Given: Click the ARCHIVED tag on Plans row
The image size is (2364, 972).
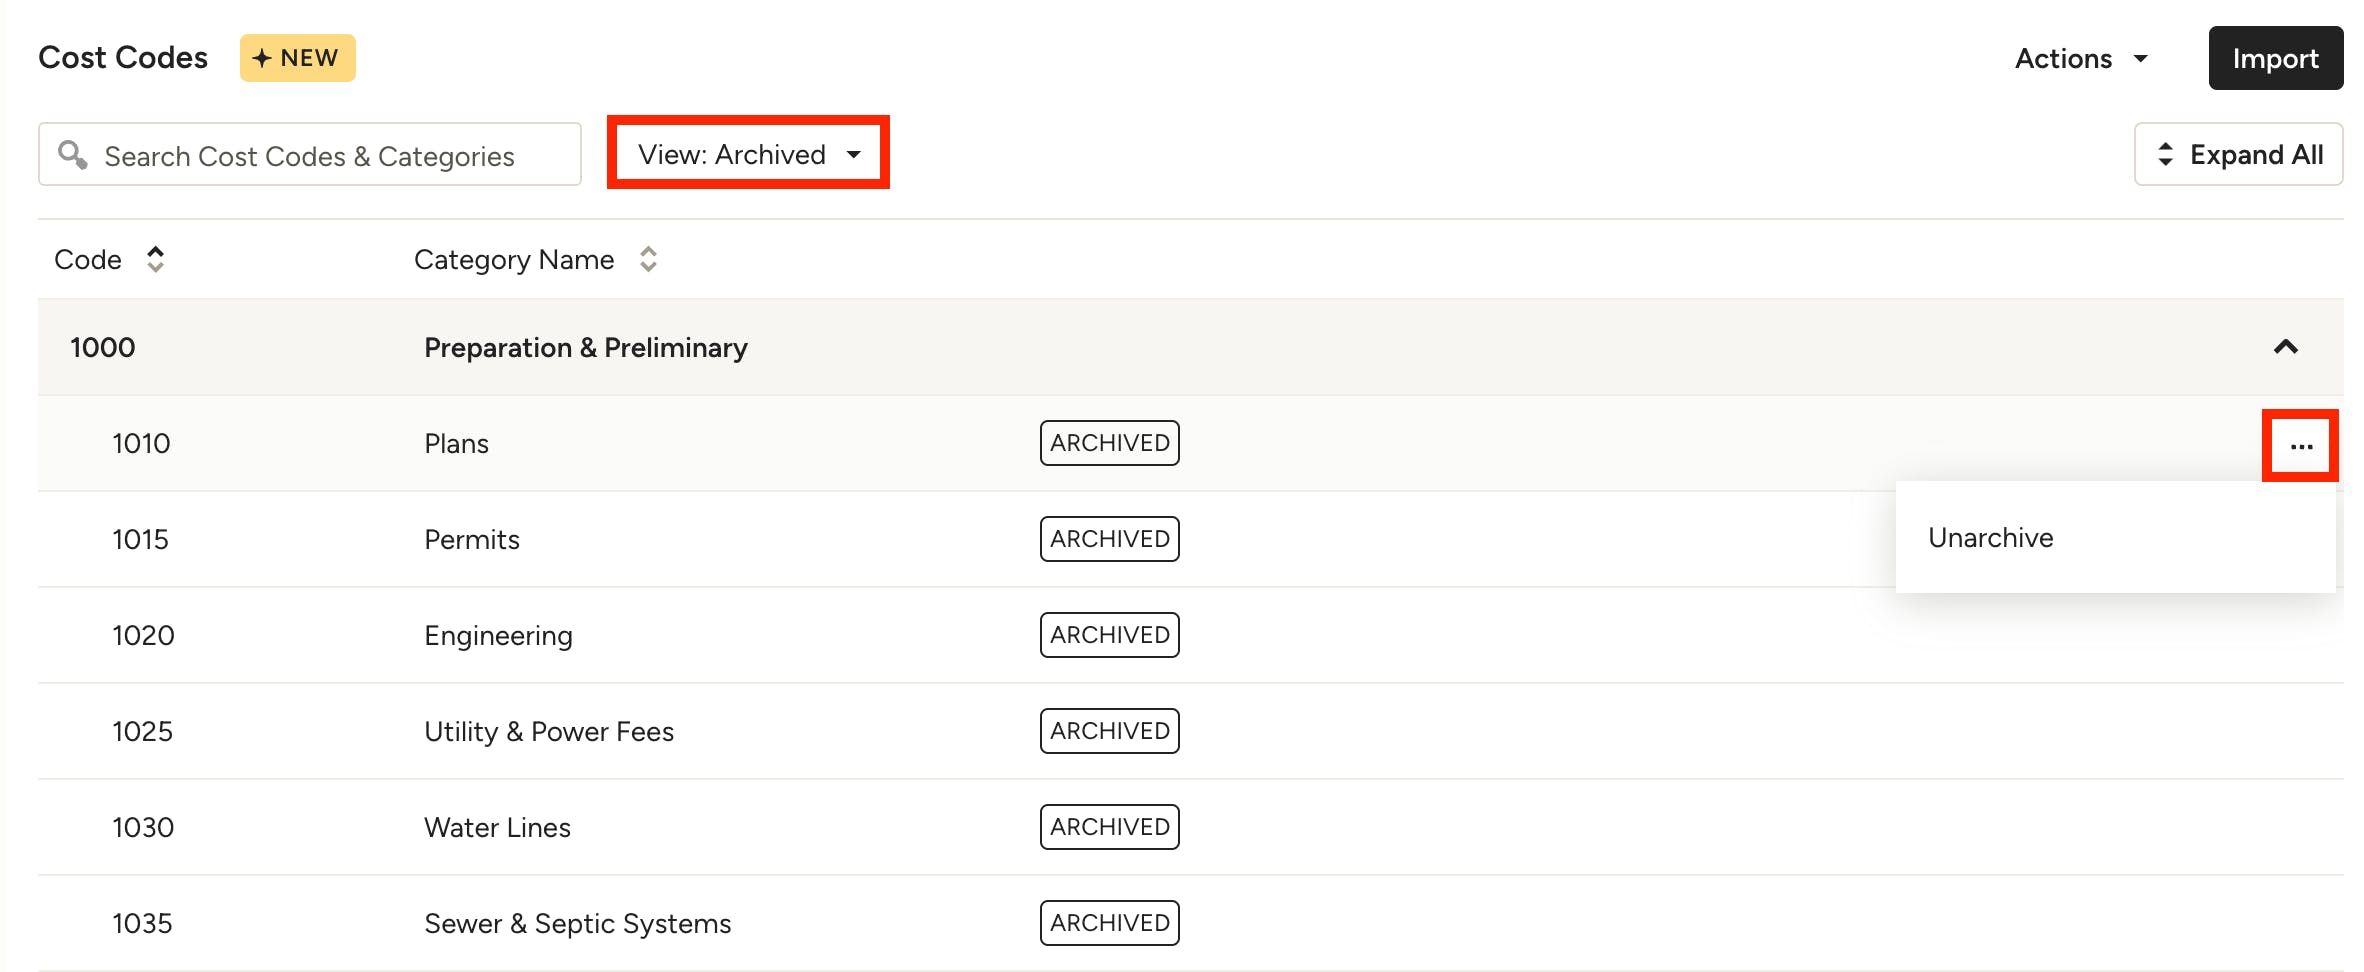Looking at the screenshot, I should point(1109,443).
